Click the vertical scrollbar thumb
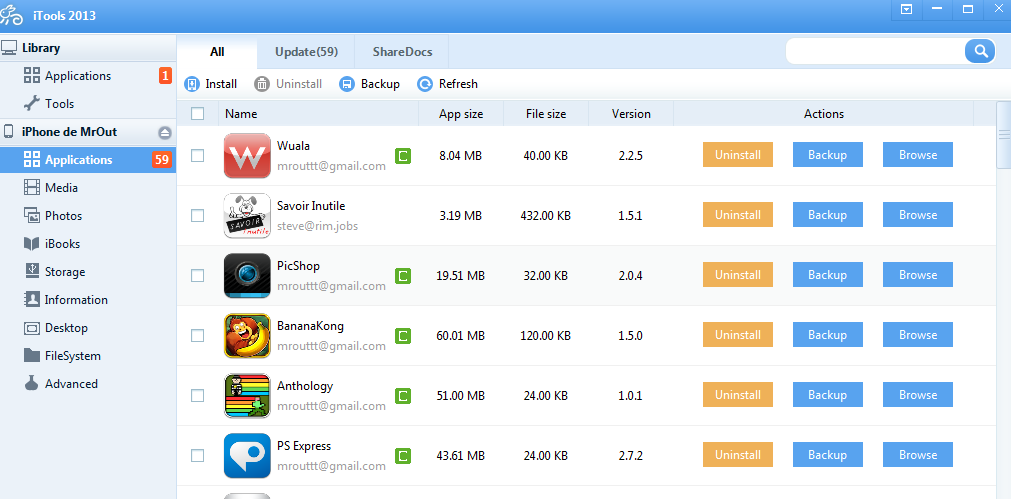The height and width of the screenshot is (499, 1011). [1003, 134]
